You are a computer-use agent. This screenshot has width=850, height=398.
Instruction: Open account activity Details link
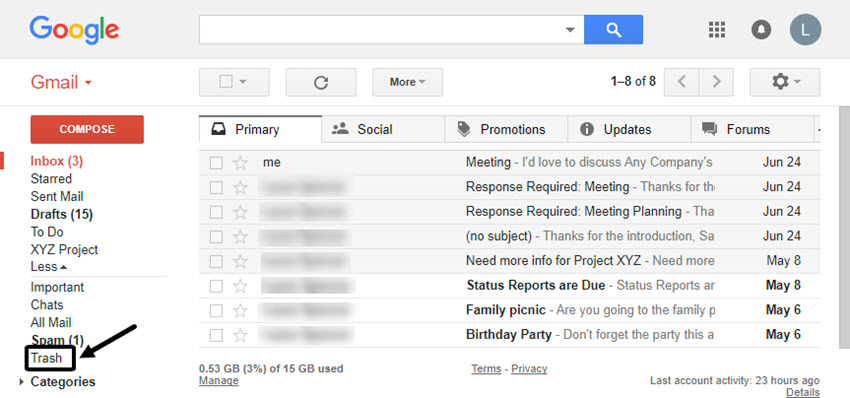point(803,392)
